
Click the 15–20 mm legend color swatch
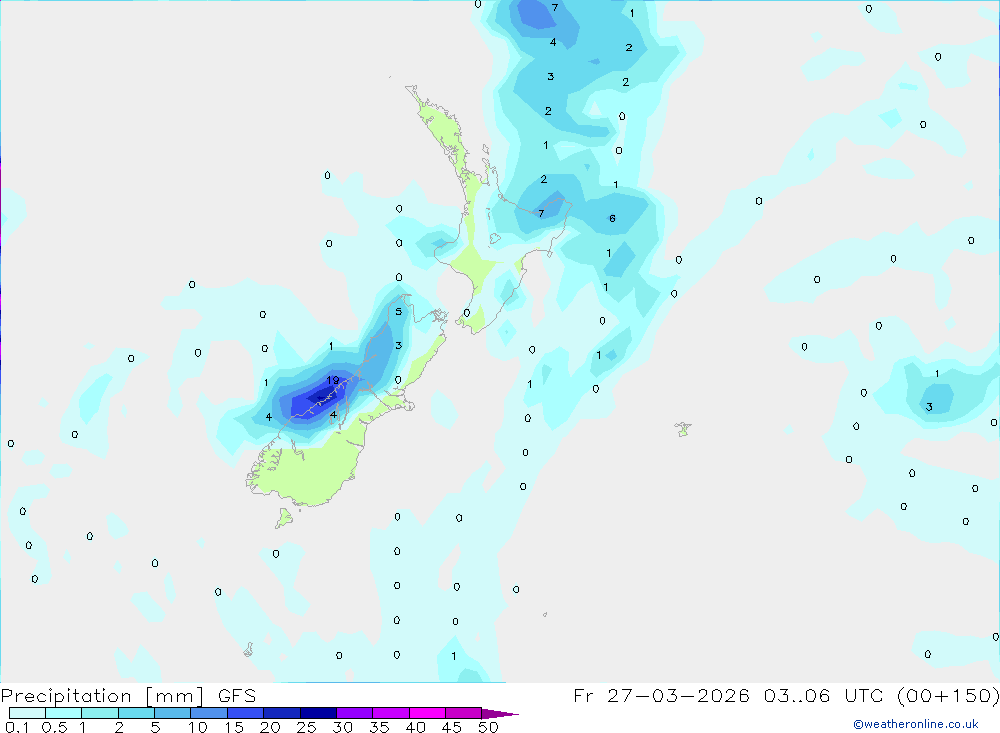click(246, 713)
